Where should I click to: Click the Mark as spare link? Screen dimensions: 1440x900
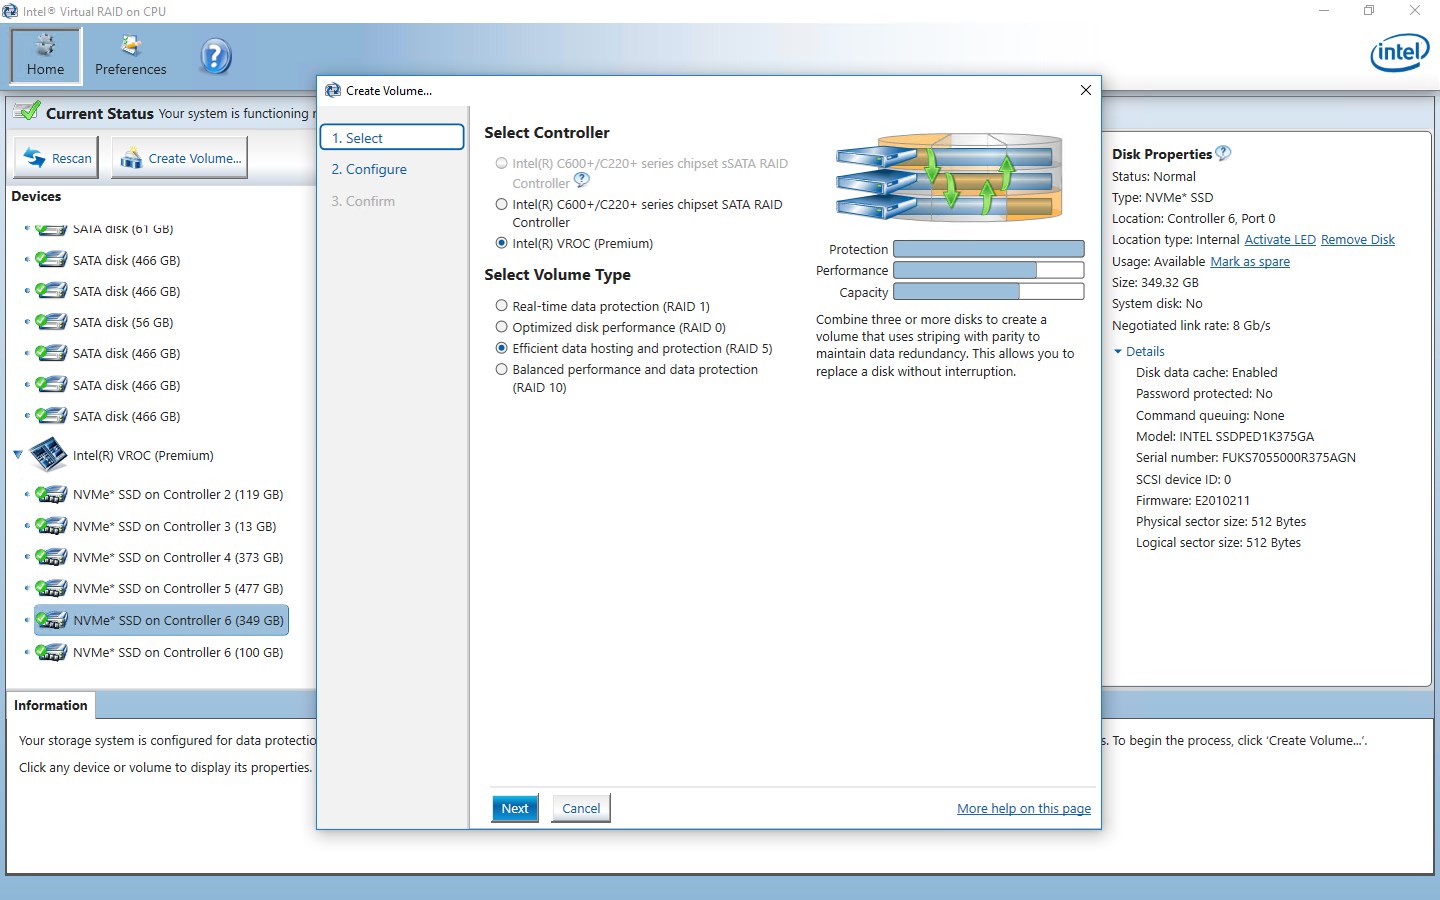click(1250, 262)
